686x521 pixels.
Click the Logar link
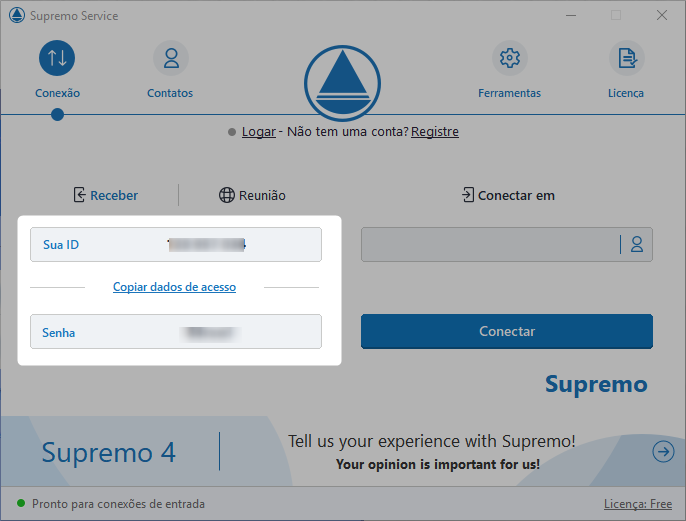[259, 132]
